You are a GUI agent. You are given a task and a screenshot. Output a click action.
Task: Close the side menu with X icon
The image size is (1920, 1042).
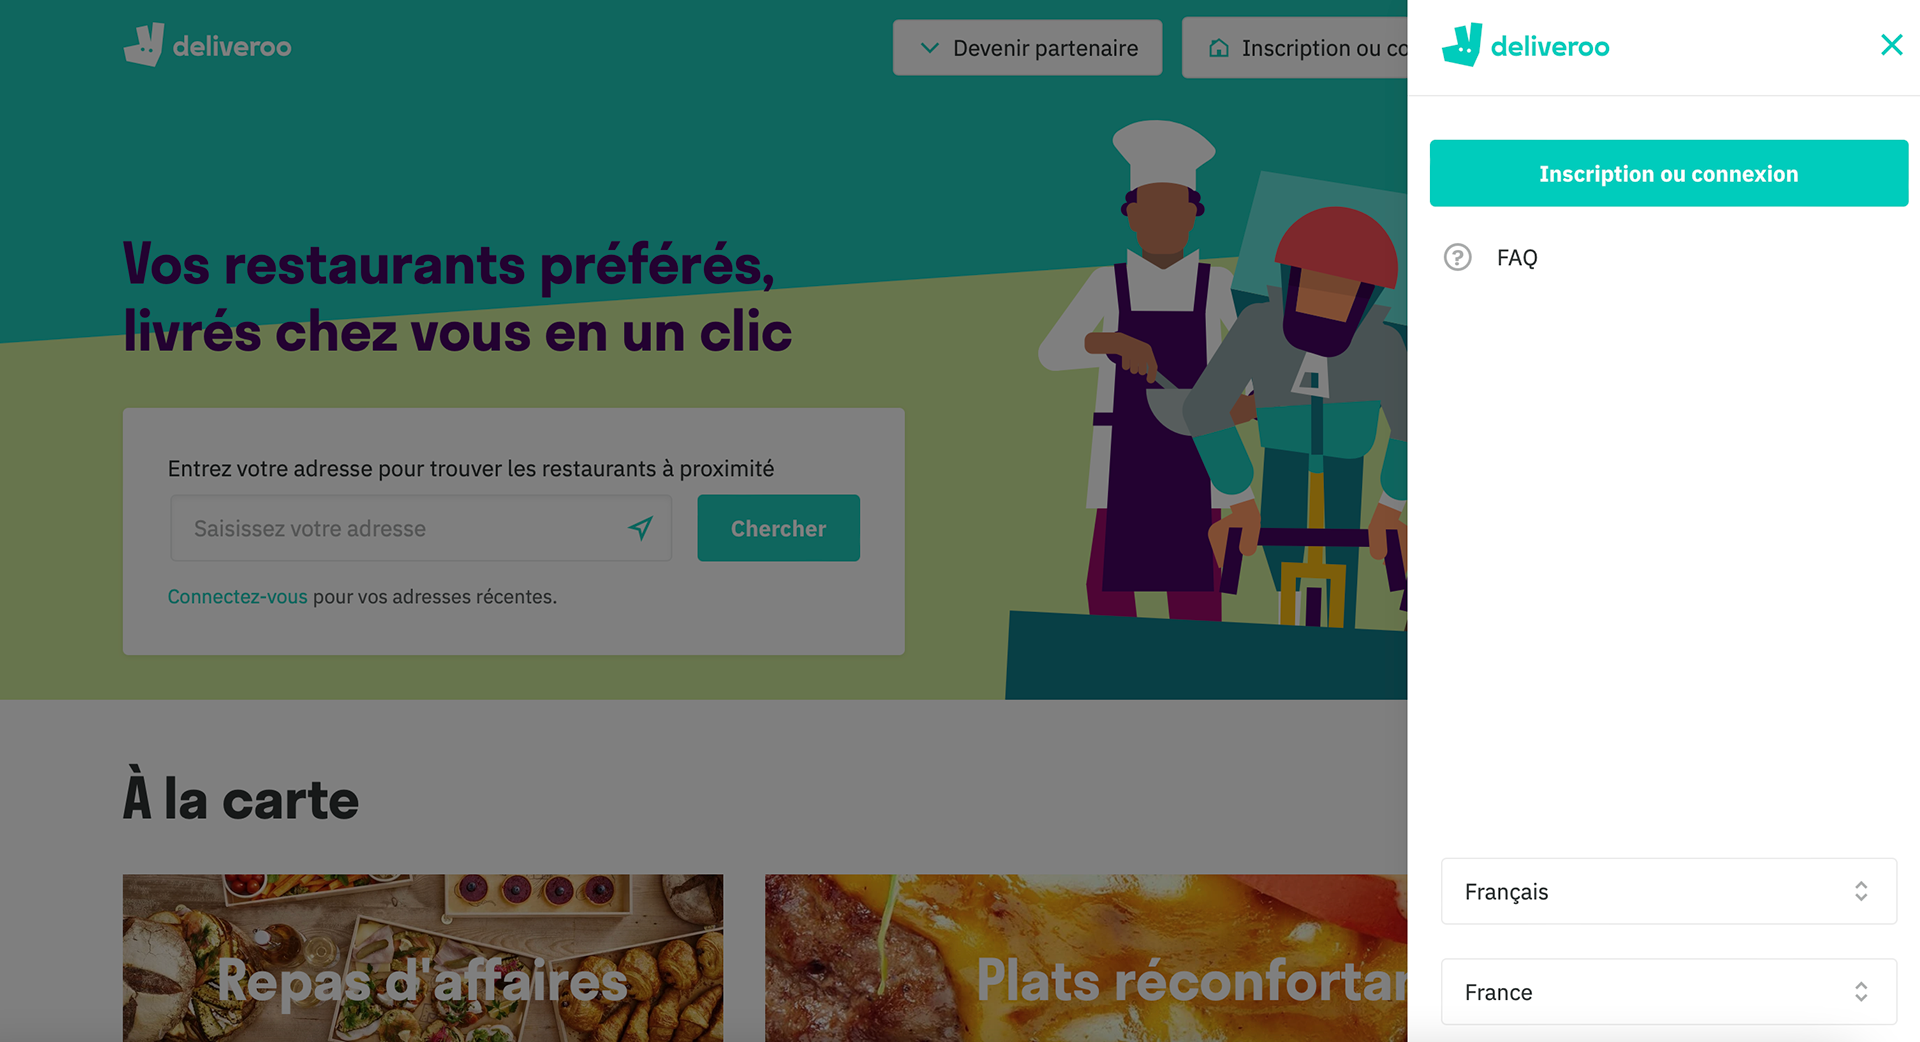pos(1890,45)
